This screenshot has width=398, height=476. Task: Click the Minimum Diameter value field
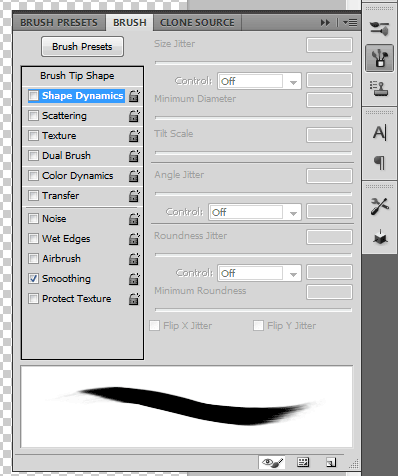click(329, 100)
